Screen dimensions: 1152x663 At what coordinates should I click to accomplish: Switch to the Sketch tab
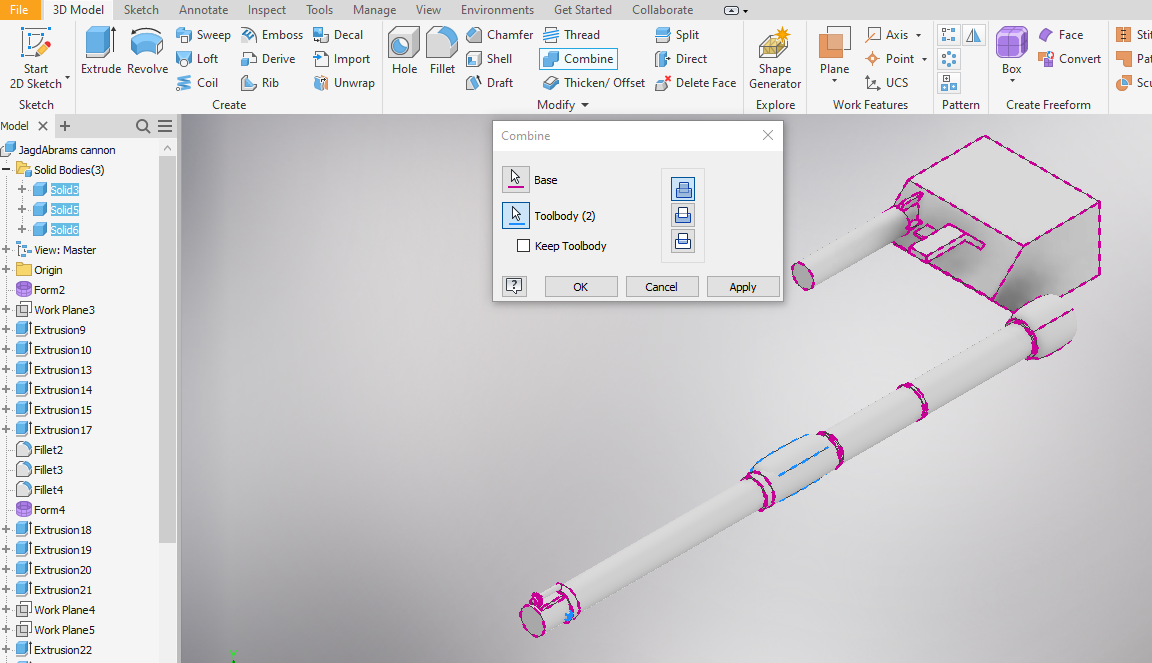(x=140, y=9)
